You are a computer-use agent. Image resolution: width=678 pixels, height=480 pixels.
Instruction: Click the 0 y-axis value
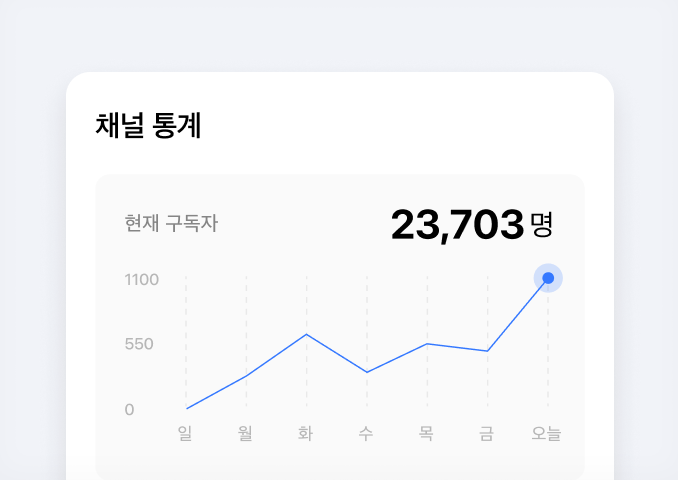[129, 410]
